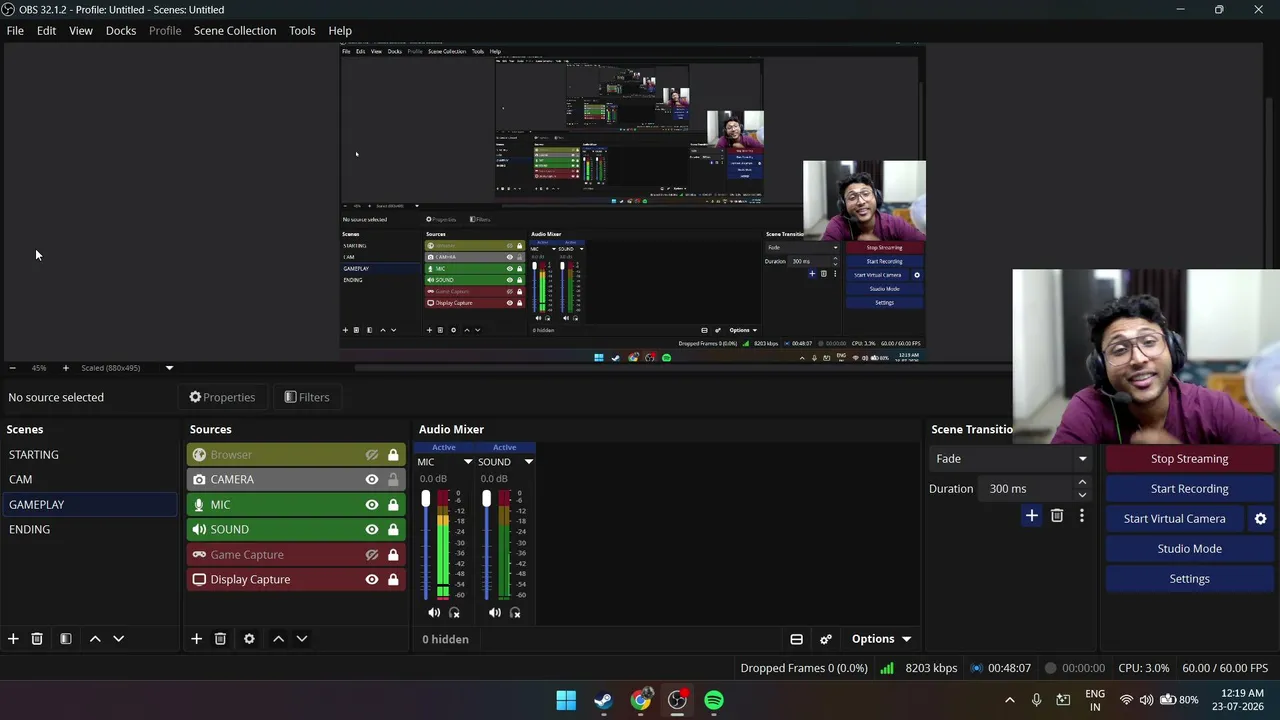Viewport: 1280px width, 720px height.
Task: Hide the Display Capture source
Action: 372,580
